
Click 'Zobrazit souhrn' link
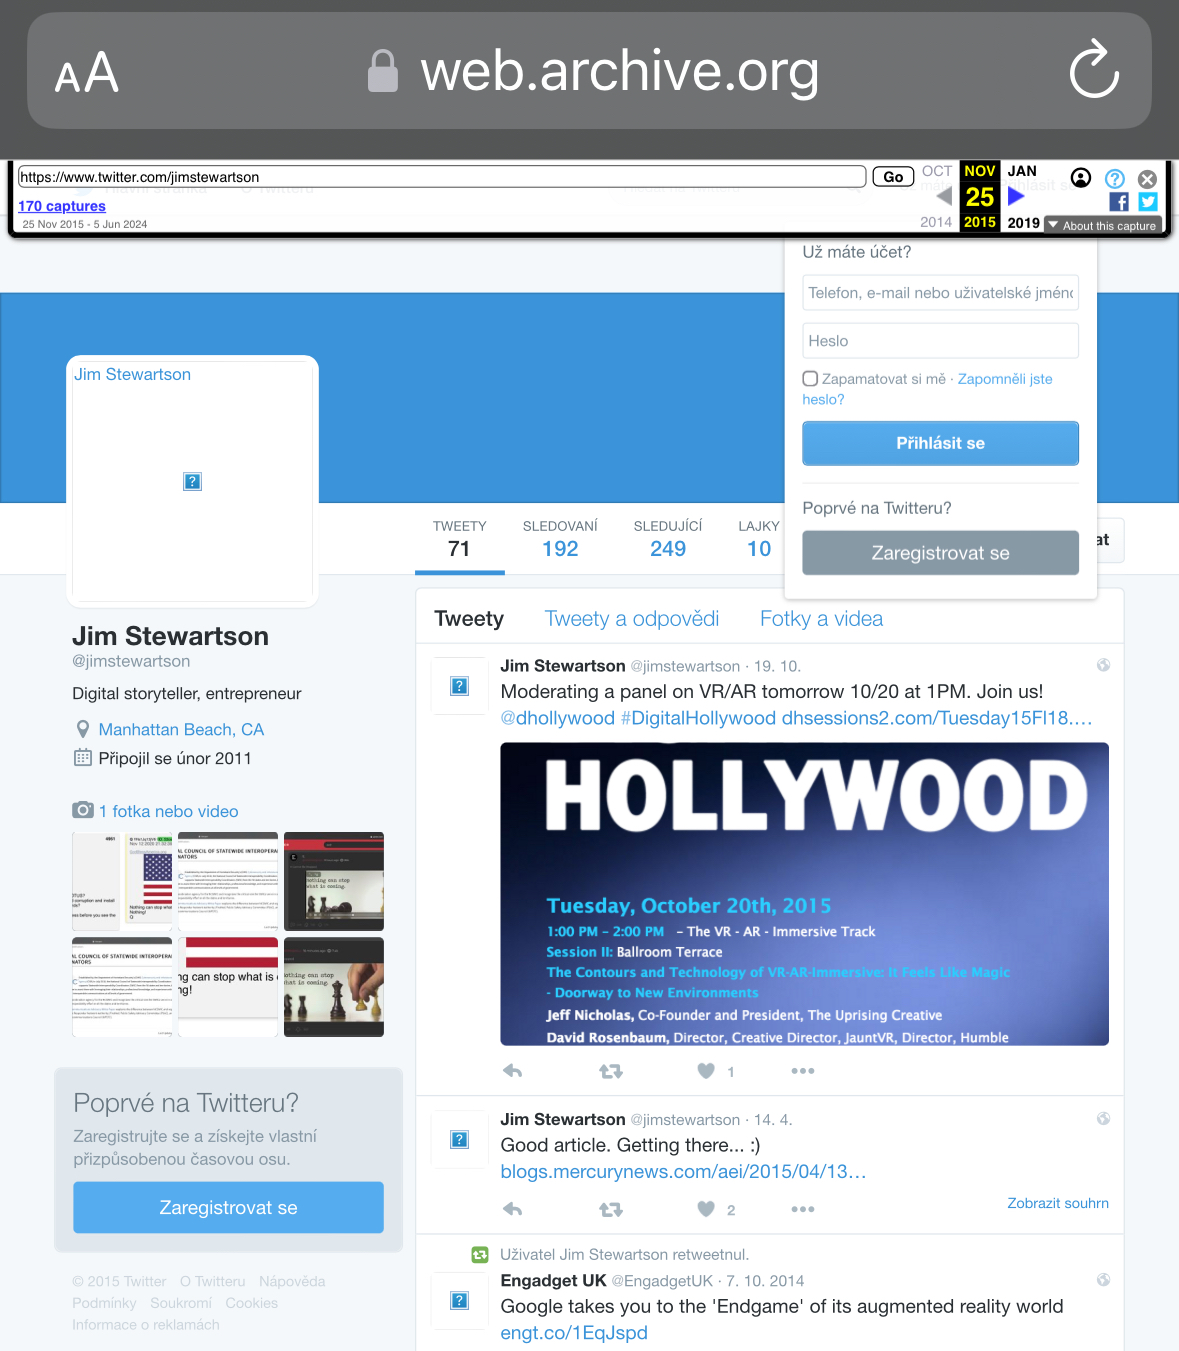pos(1058,1203)
